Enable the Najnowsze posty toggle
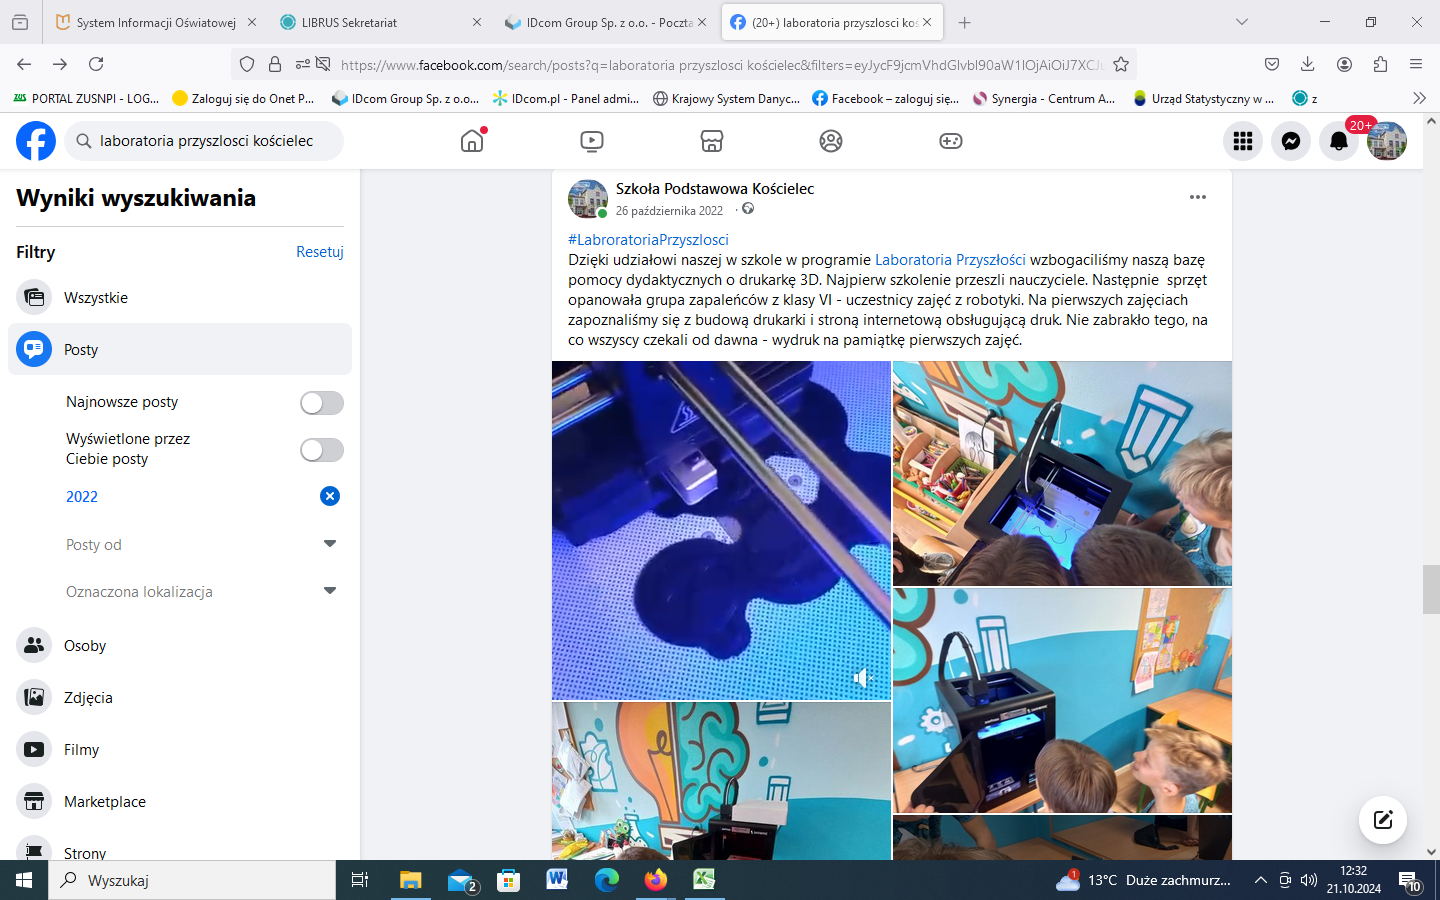The height and width of the screenshot is (900, 1440). pyautogui.click(x=322, y=403)
